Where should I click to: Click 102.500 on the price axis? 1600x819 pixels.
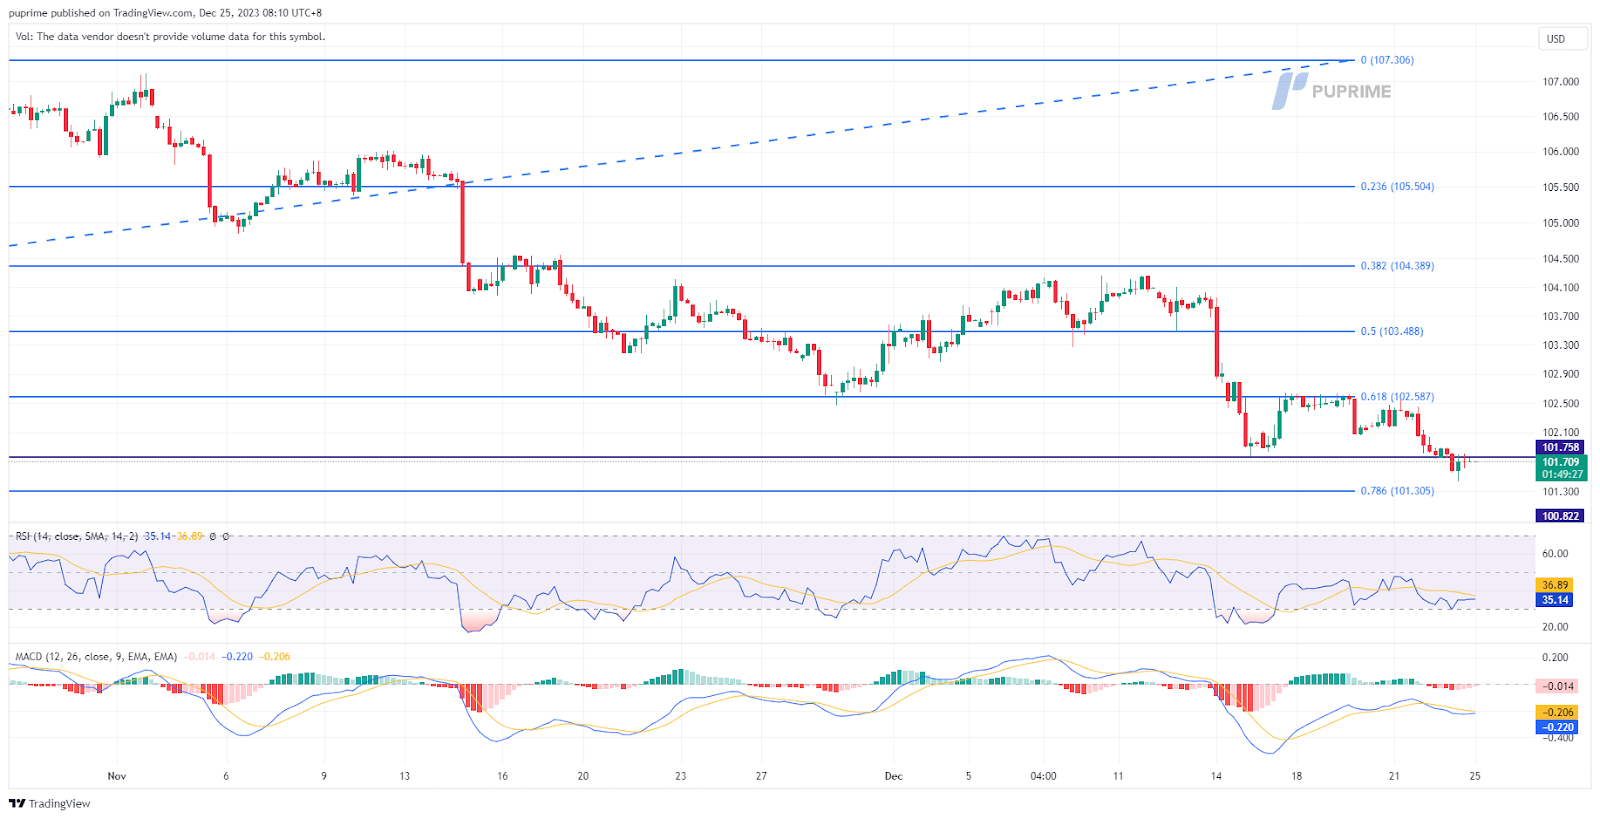coord(1560,404)
